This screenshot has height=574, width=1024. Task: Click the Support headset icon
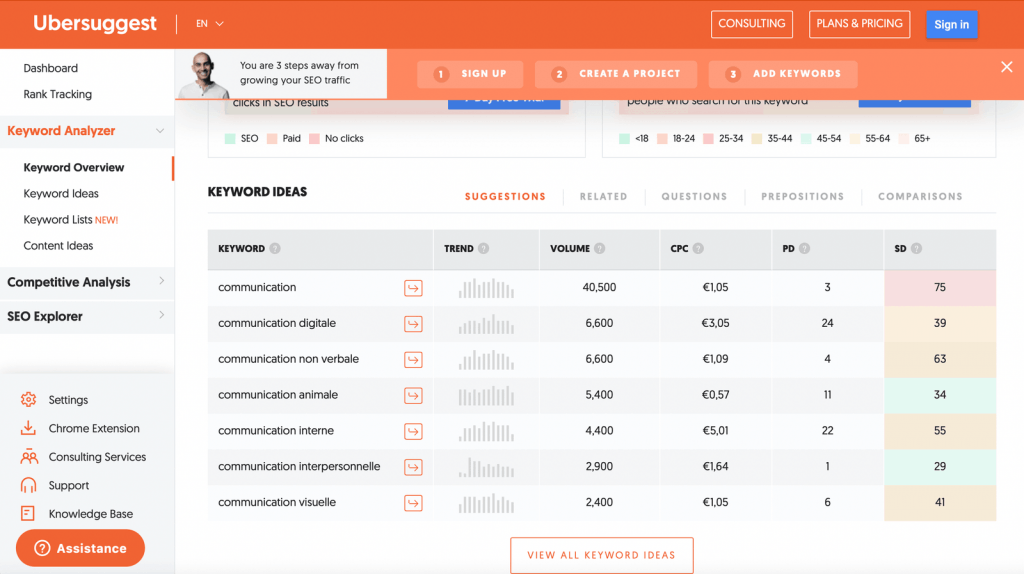(28, 485)
